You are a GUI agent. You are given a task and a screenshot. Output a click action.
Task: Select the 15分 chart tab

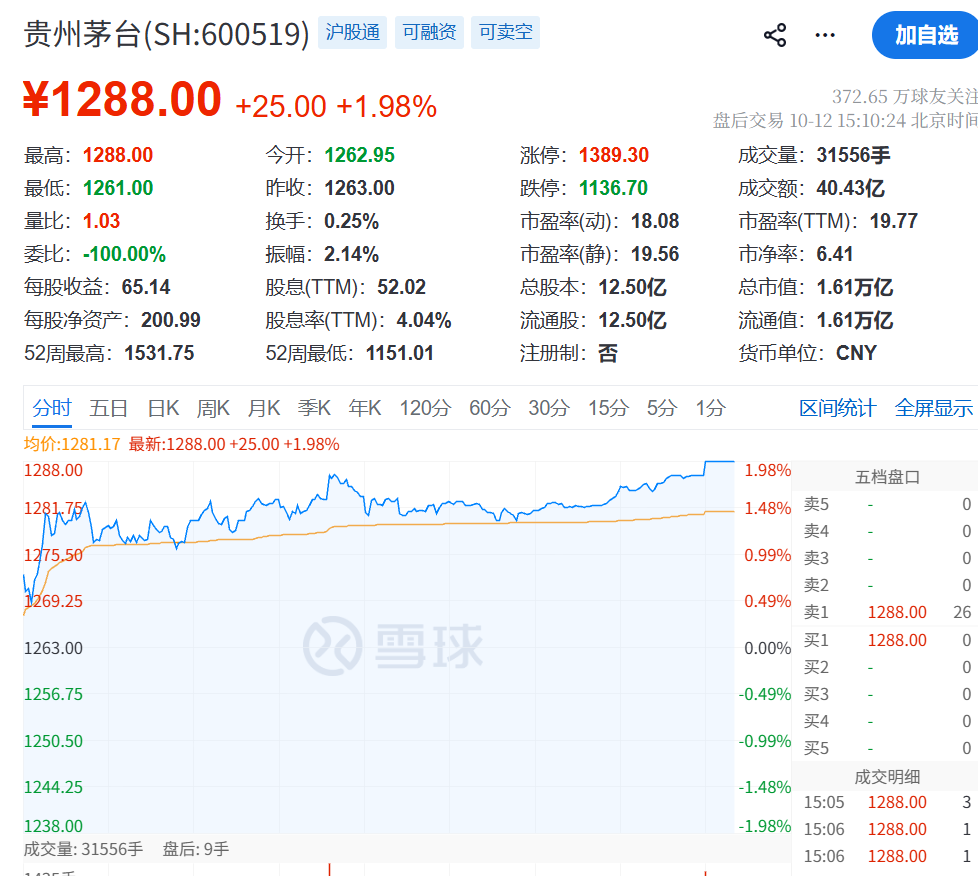[608, 408]
